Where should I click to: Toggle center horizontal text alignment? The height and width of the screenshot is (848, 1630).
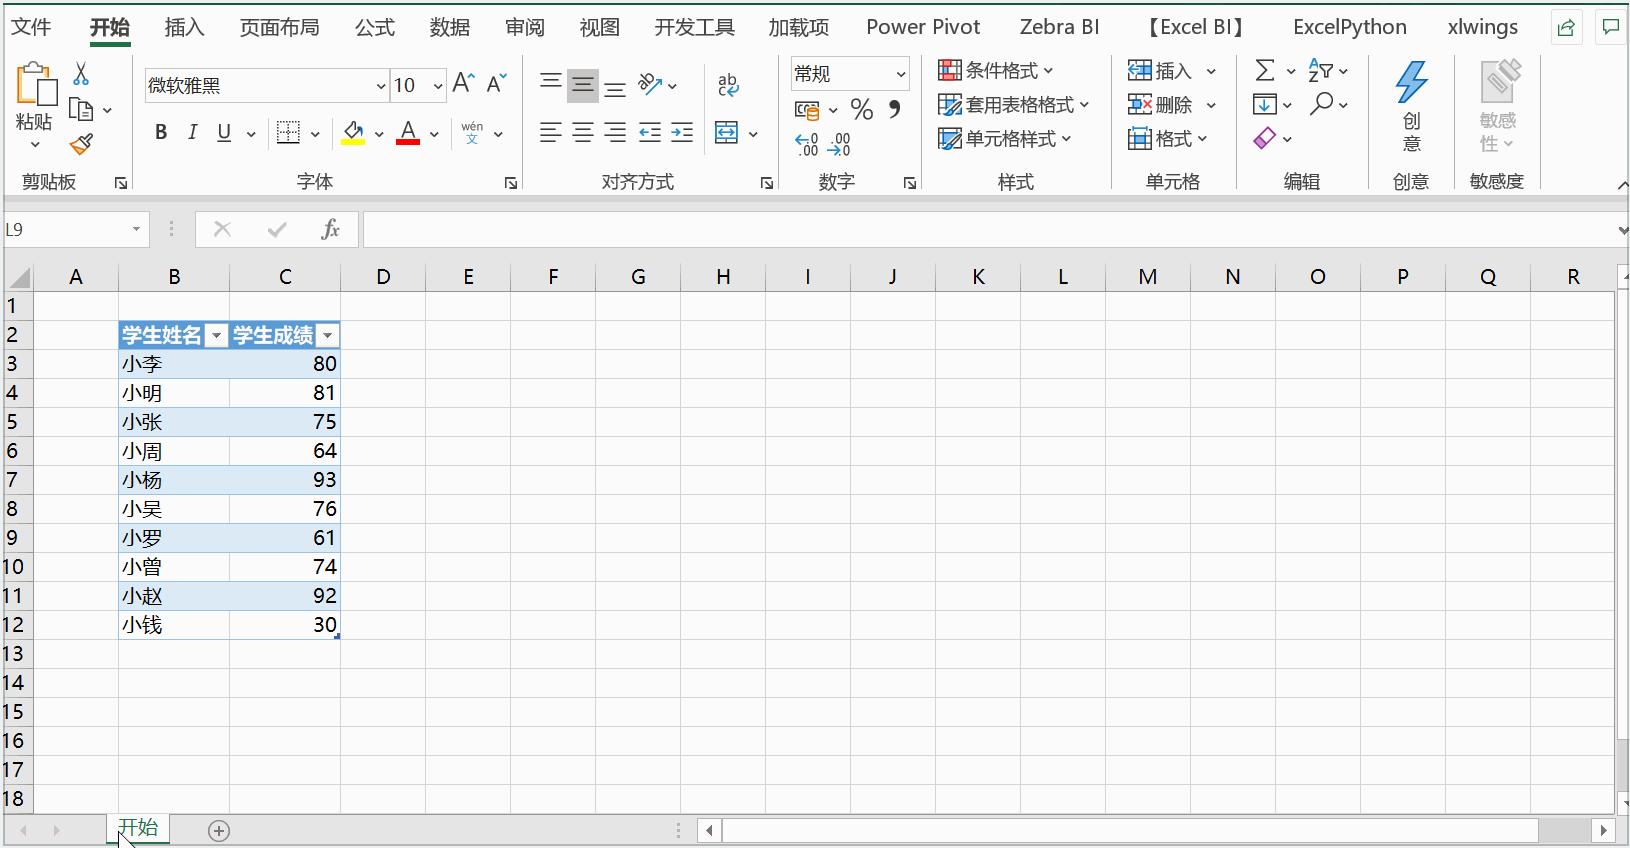pos(583,133)
